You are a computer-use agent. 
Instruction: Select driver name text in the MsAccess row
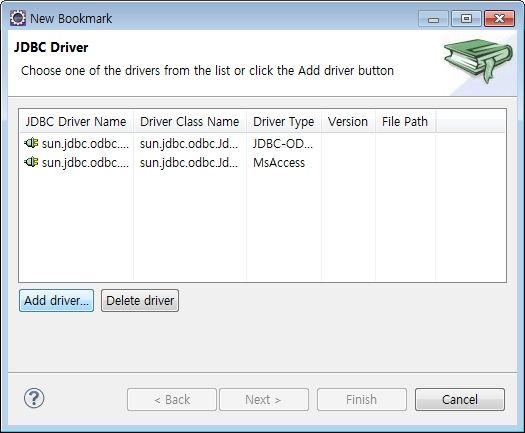click(85, 163)
